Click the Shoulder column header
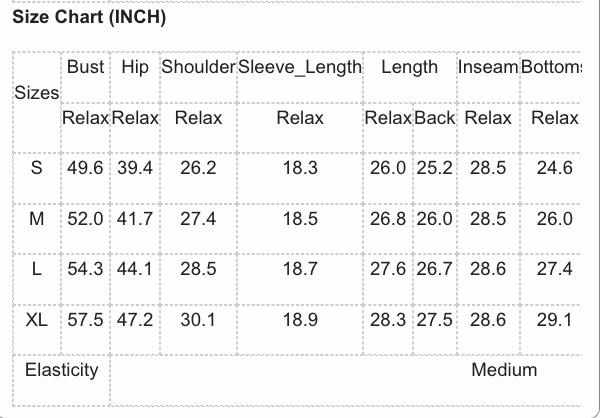Viewport: 604px width, 418px height. 198,67
